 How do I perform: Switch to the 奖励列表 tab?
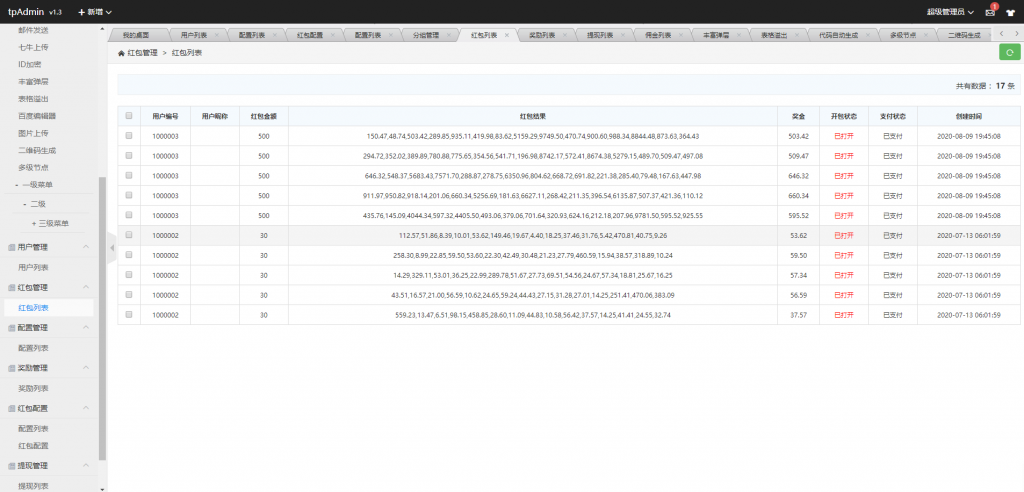[x=538, y=35]
